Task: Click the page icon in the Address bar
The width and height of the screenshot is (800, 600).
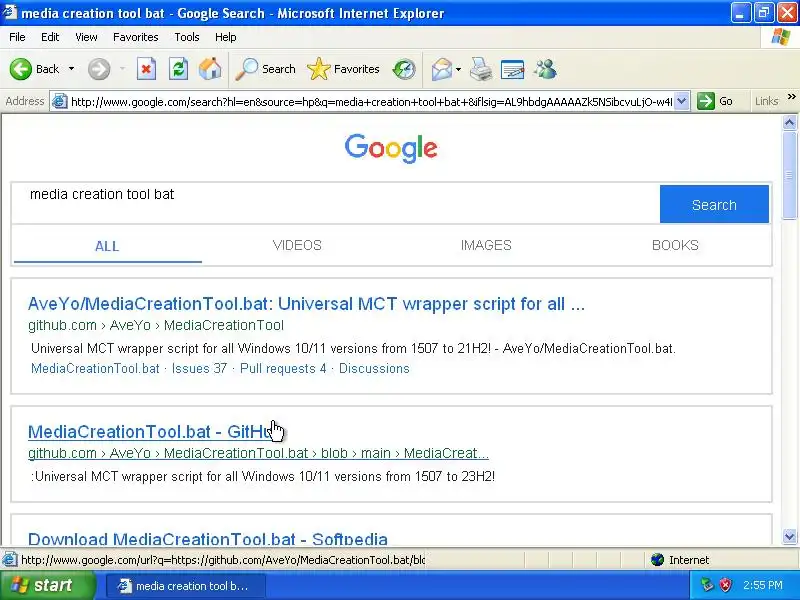Action: [x=60, y=102]
